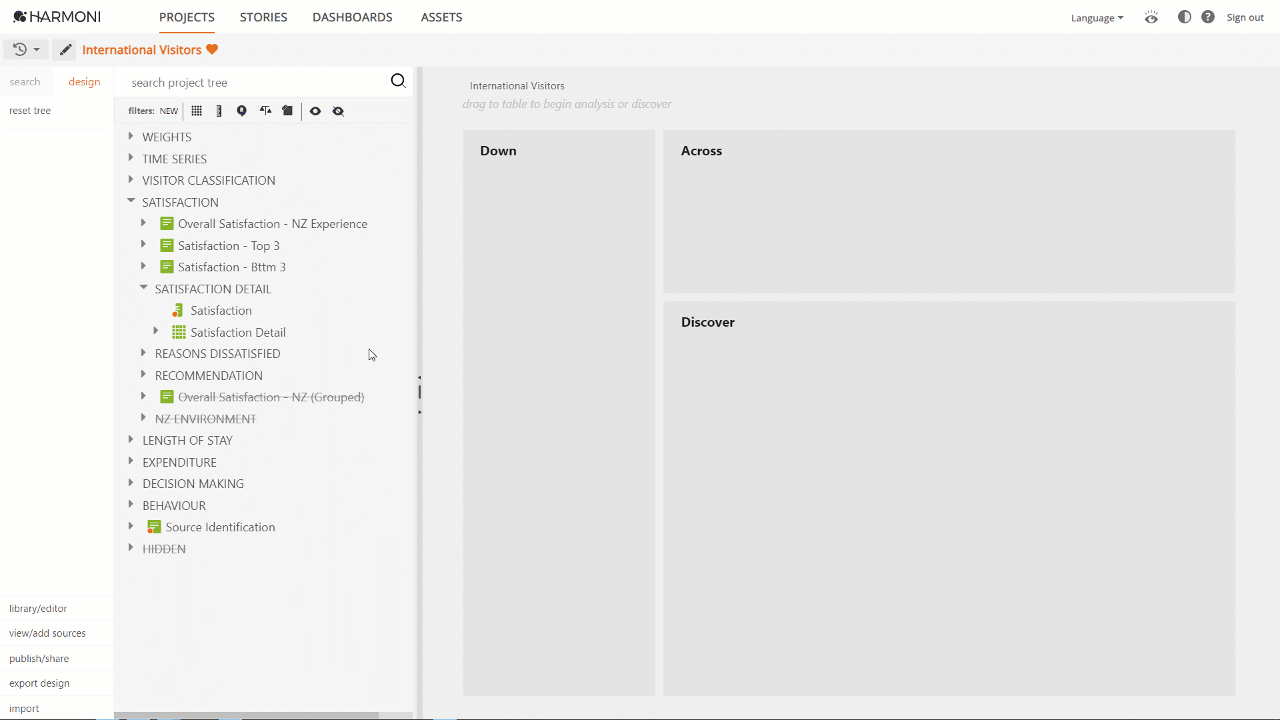Select struck-through NZ ENVIRONMENT item
1280x720 pixels.
(205, 419)
